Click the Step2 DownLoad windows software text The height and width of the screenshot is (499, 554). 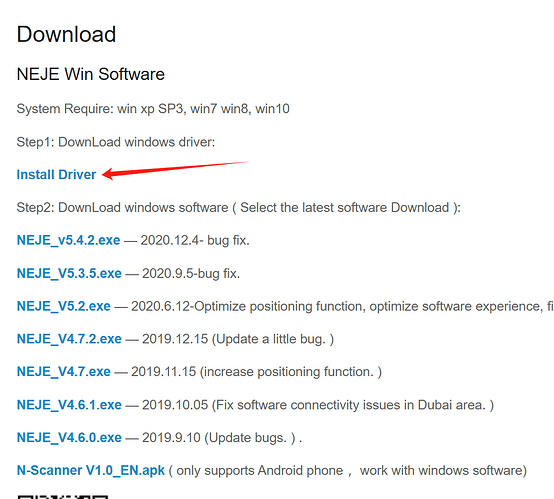point(238,207)
